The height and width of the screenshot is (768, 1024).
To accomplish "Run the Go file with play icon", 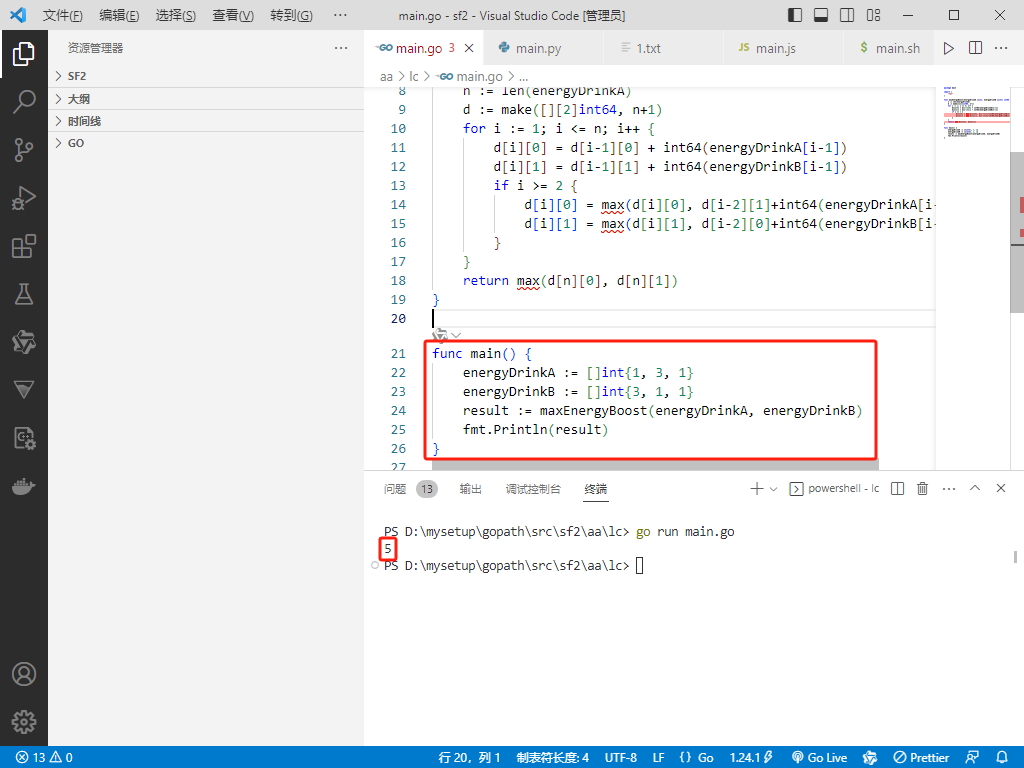I will pos(949,48).
